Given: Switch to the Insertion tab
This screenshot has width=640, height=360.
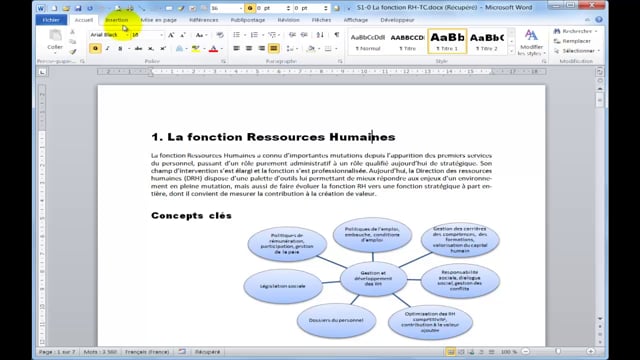Looking at the screenshot, I should [x=117, y=20].
